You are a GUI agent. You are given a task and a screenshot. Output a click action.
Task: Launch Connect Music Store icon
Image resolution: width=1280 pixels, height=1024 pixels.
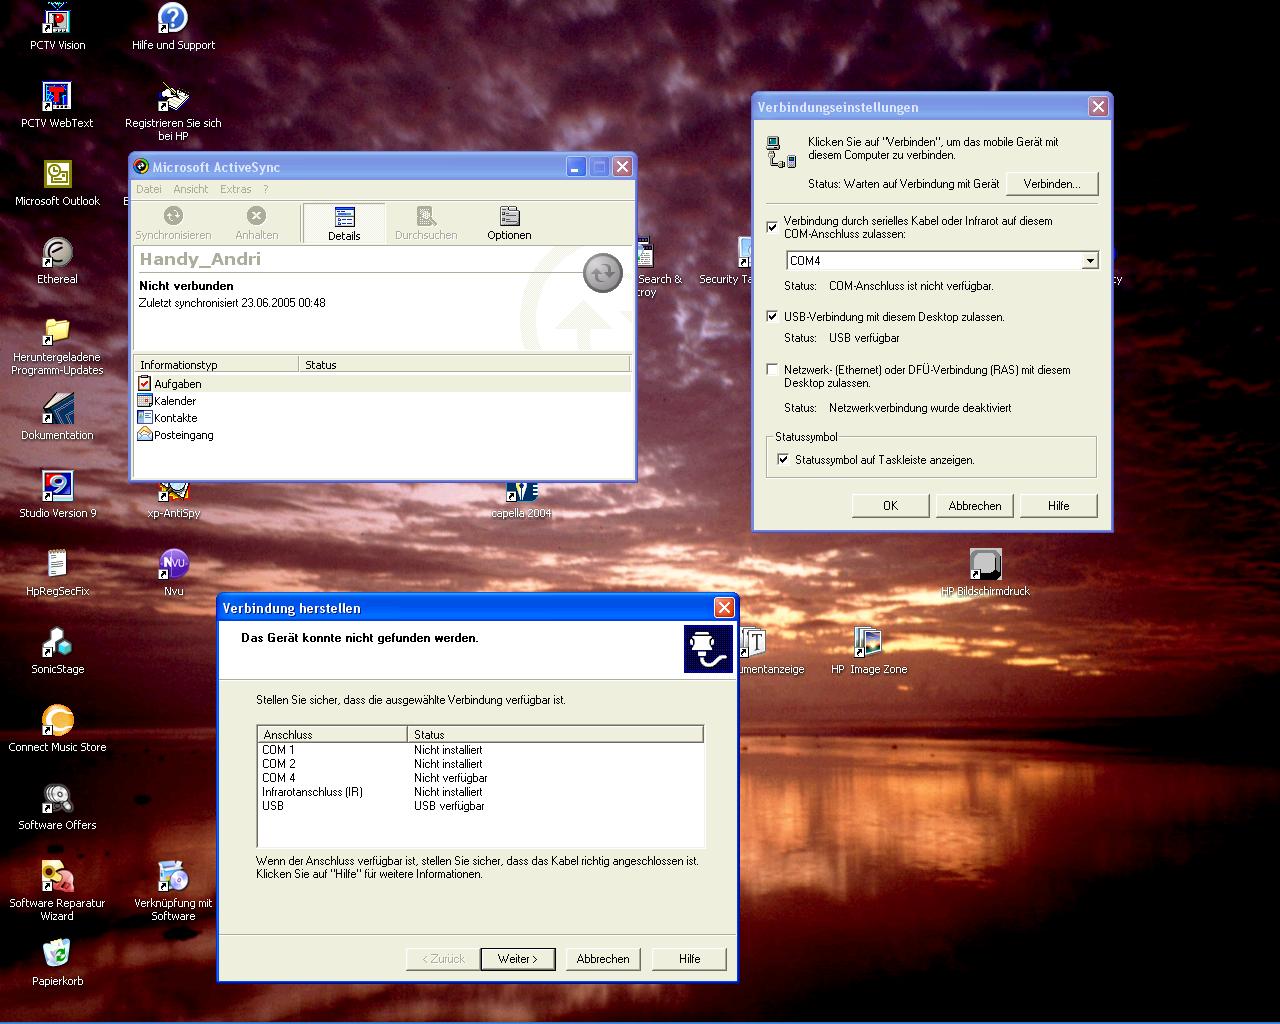tap(57, 729)
